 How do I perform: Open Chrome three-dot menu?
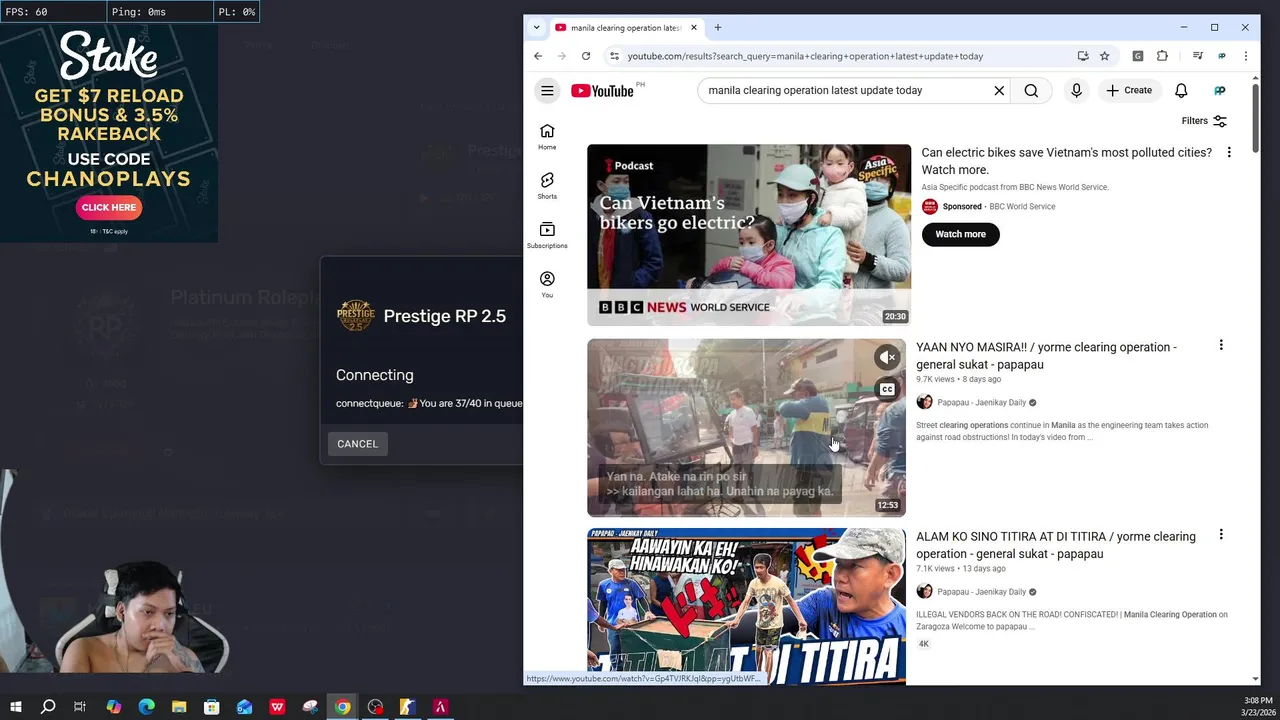pos(1245,56)
